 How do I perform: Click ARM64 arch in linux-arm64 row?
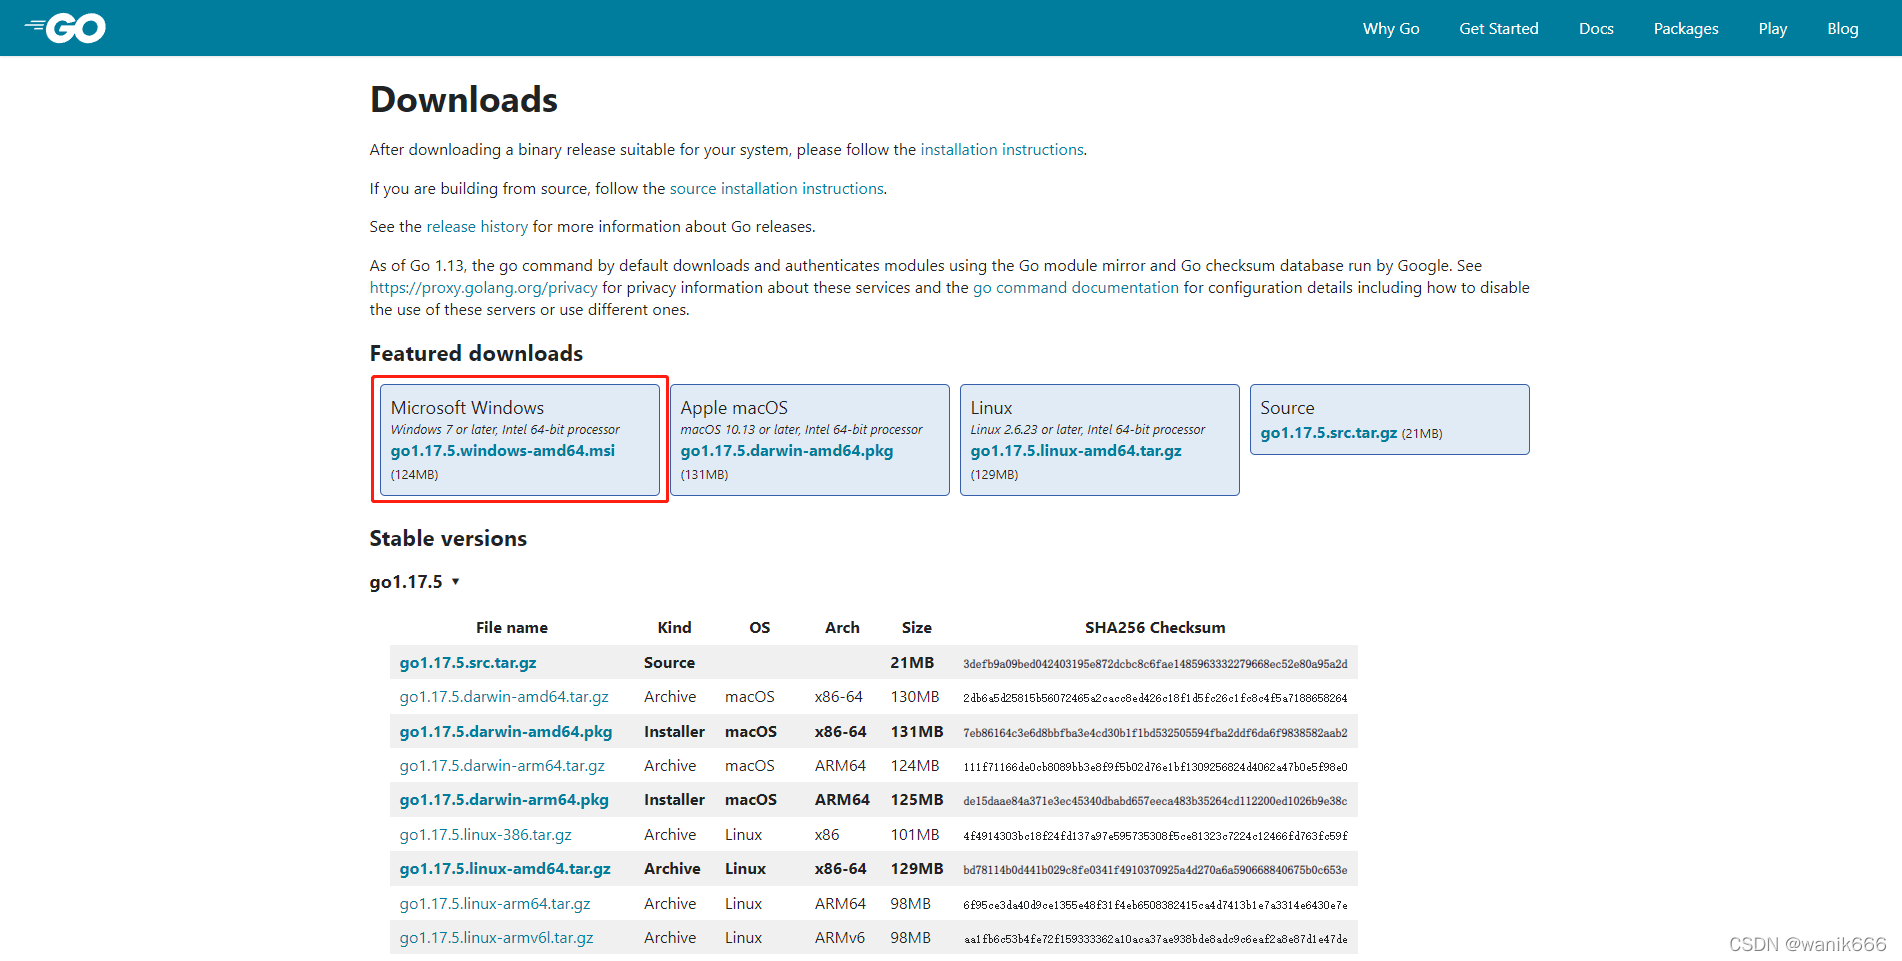(840, 904)
